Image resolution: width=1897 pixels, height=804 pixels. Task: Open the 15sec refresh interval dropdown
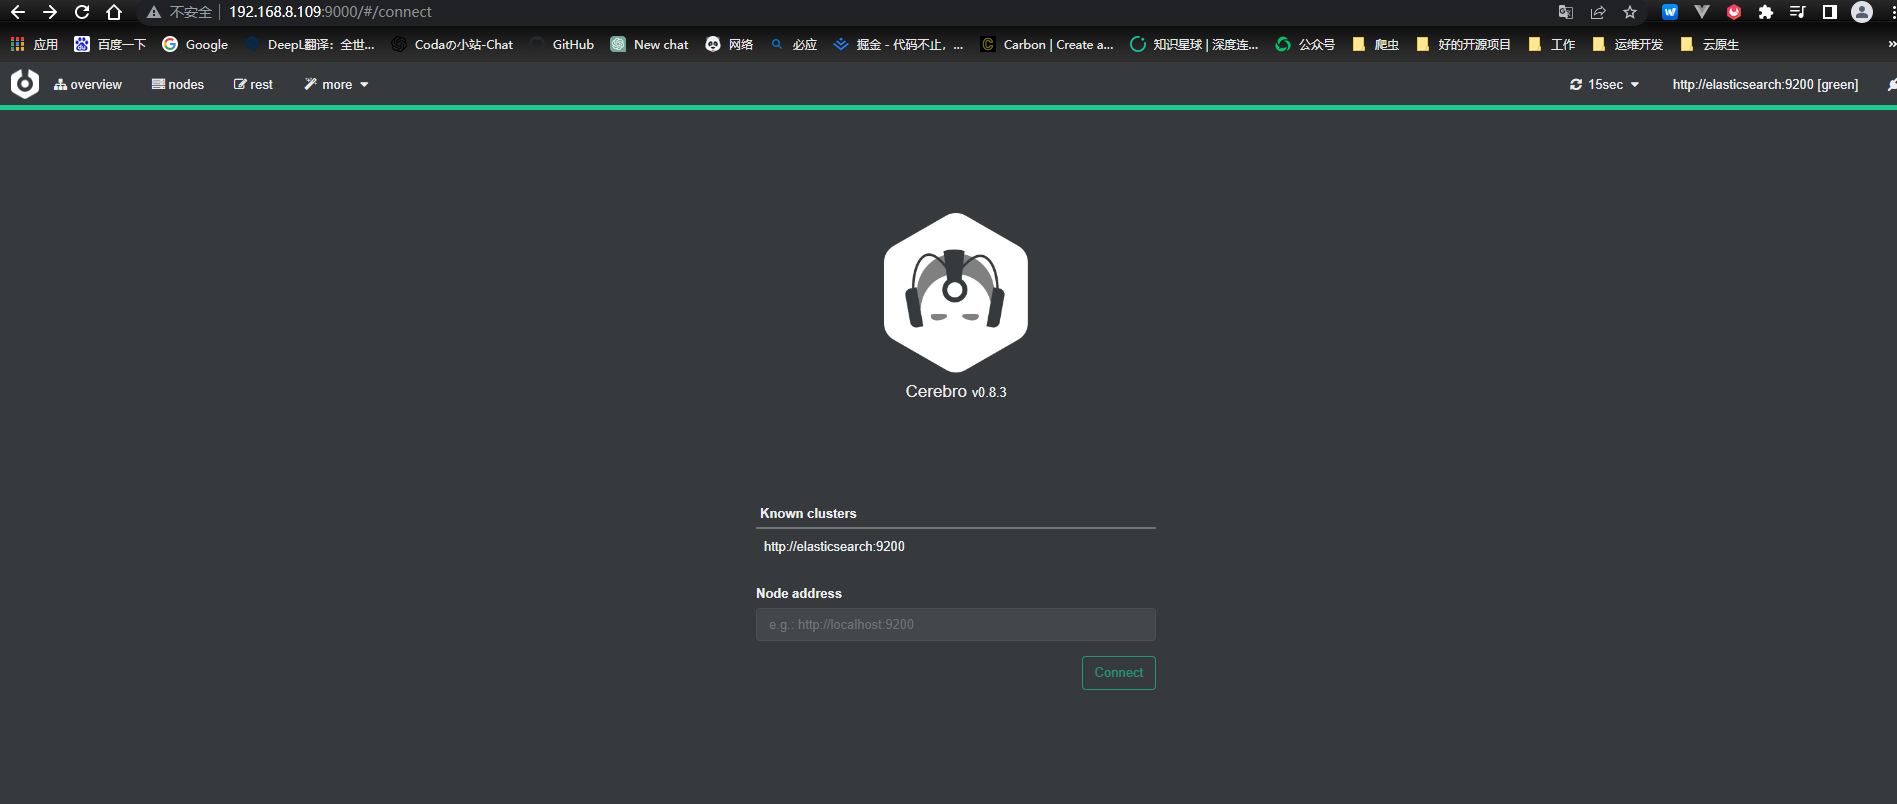pos(1604,85)
